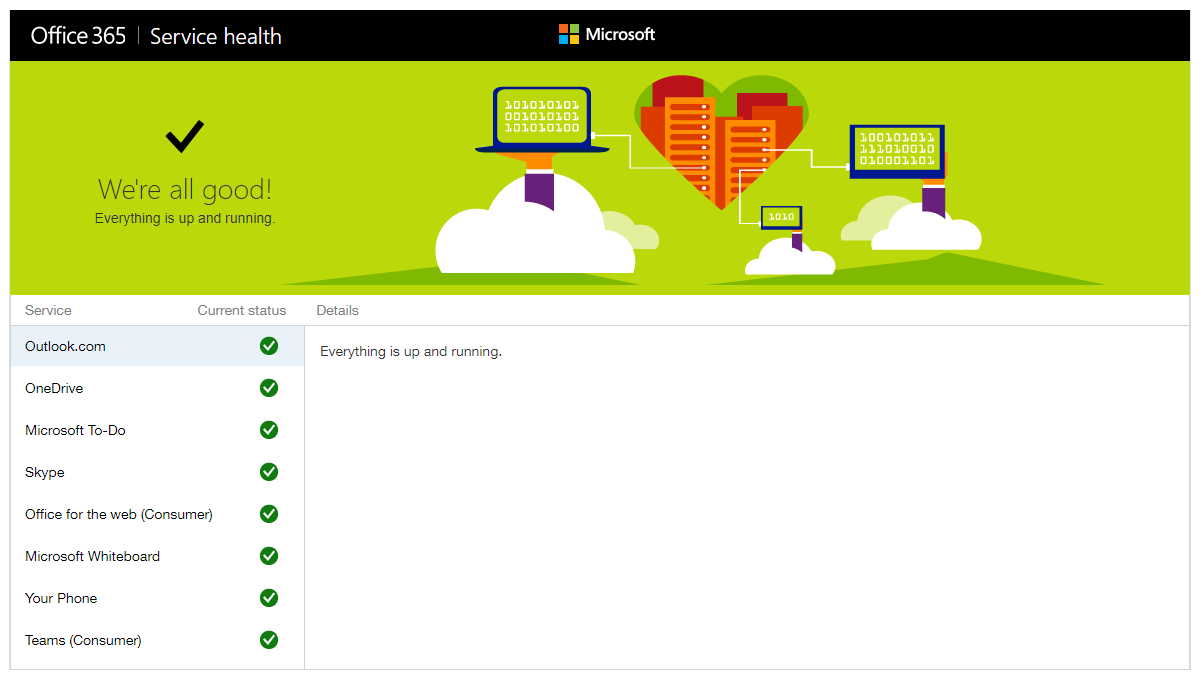This screenshot has width=1200, height=680.
Task: Click the large black checkmark in banner
Action: click(x=185, y=136)
